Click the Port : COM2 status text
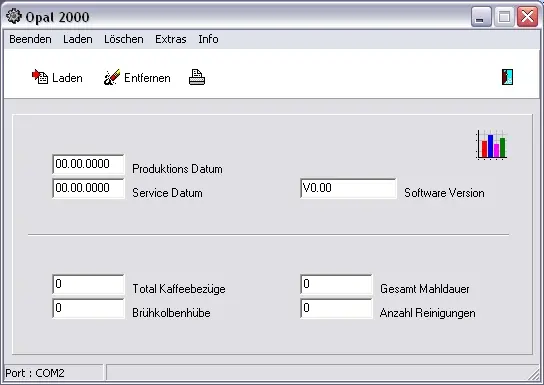The height and width of the screenshot is (385, 544). [x=35, y=373]
